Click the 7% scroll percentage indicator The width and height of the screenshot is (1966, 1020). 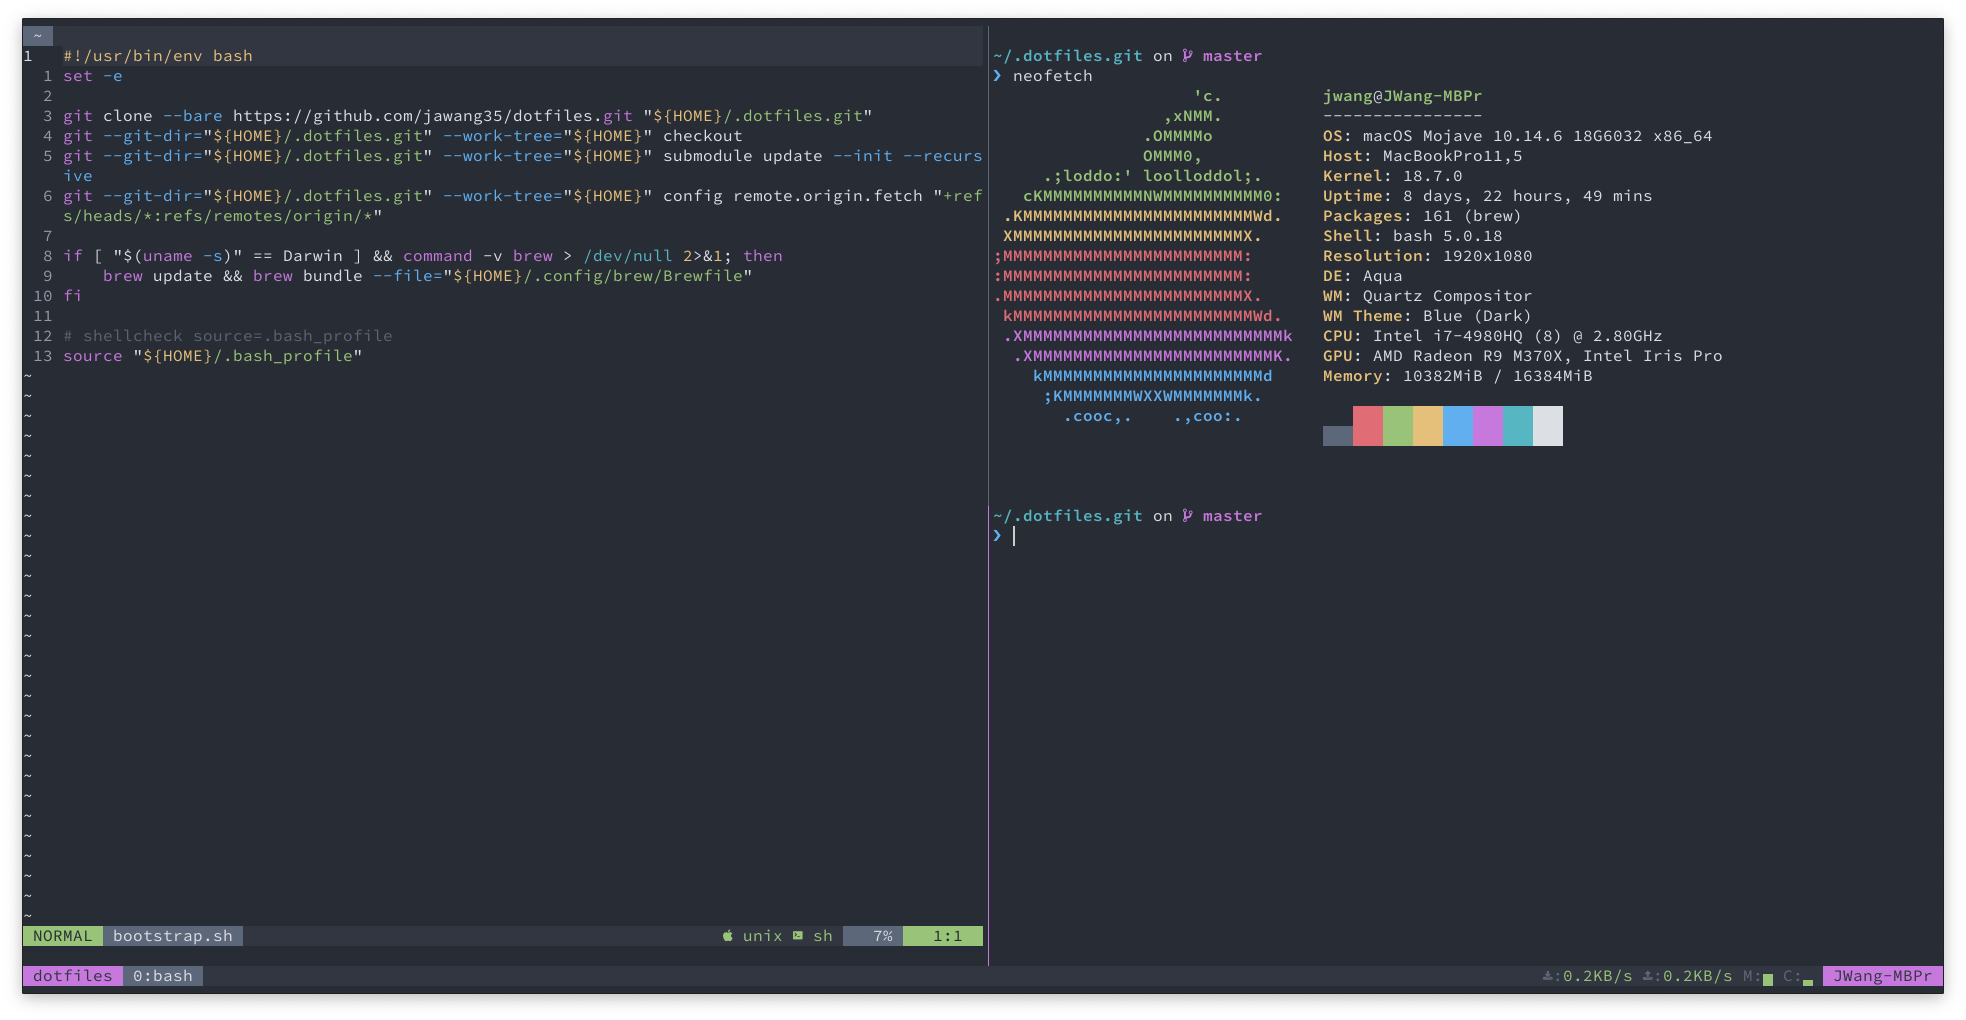pyautogui.click(x=873, y=936)
